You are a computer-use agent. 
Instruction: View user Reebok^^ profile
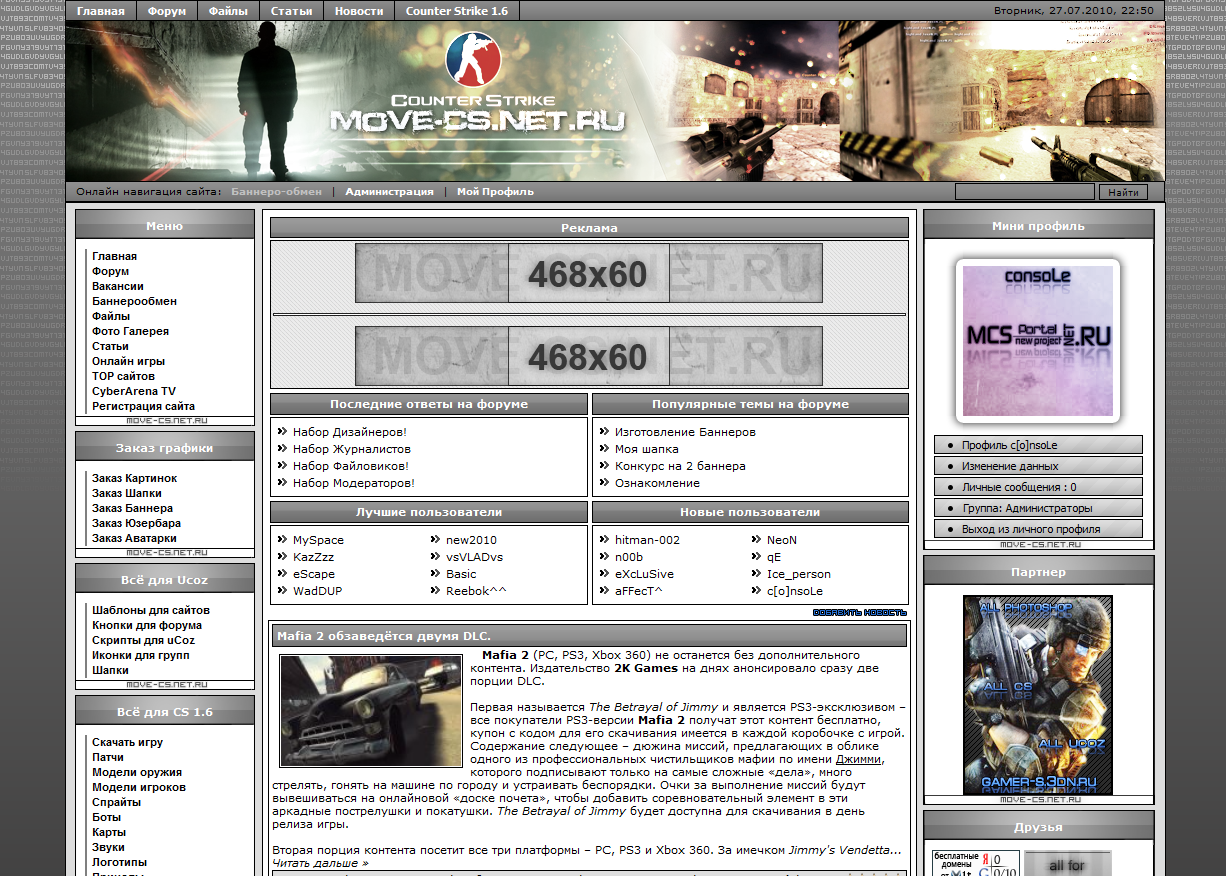click(x=476, y=591)
